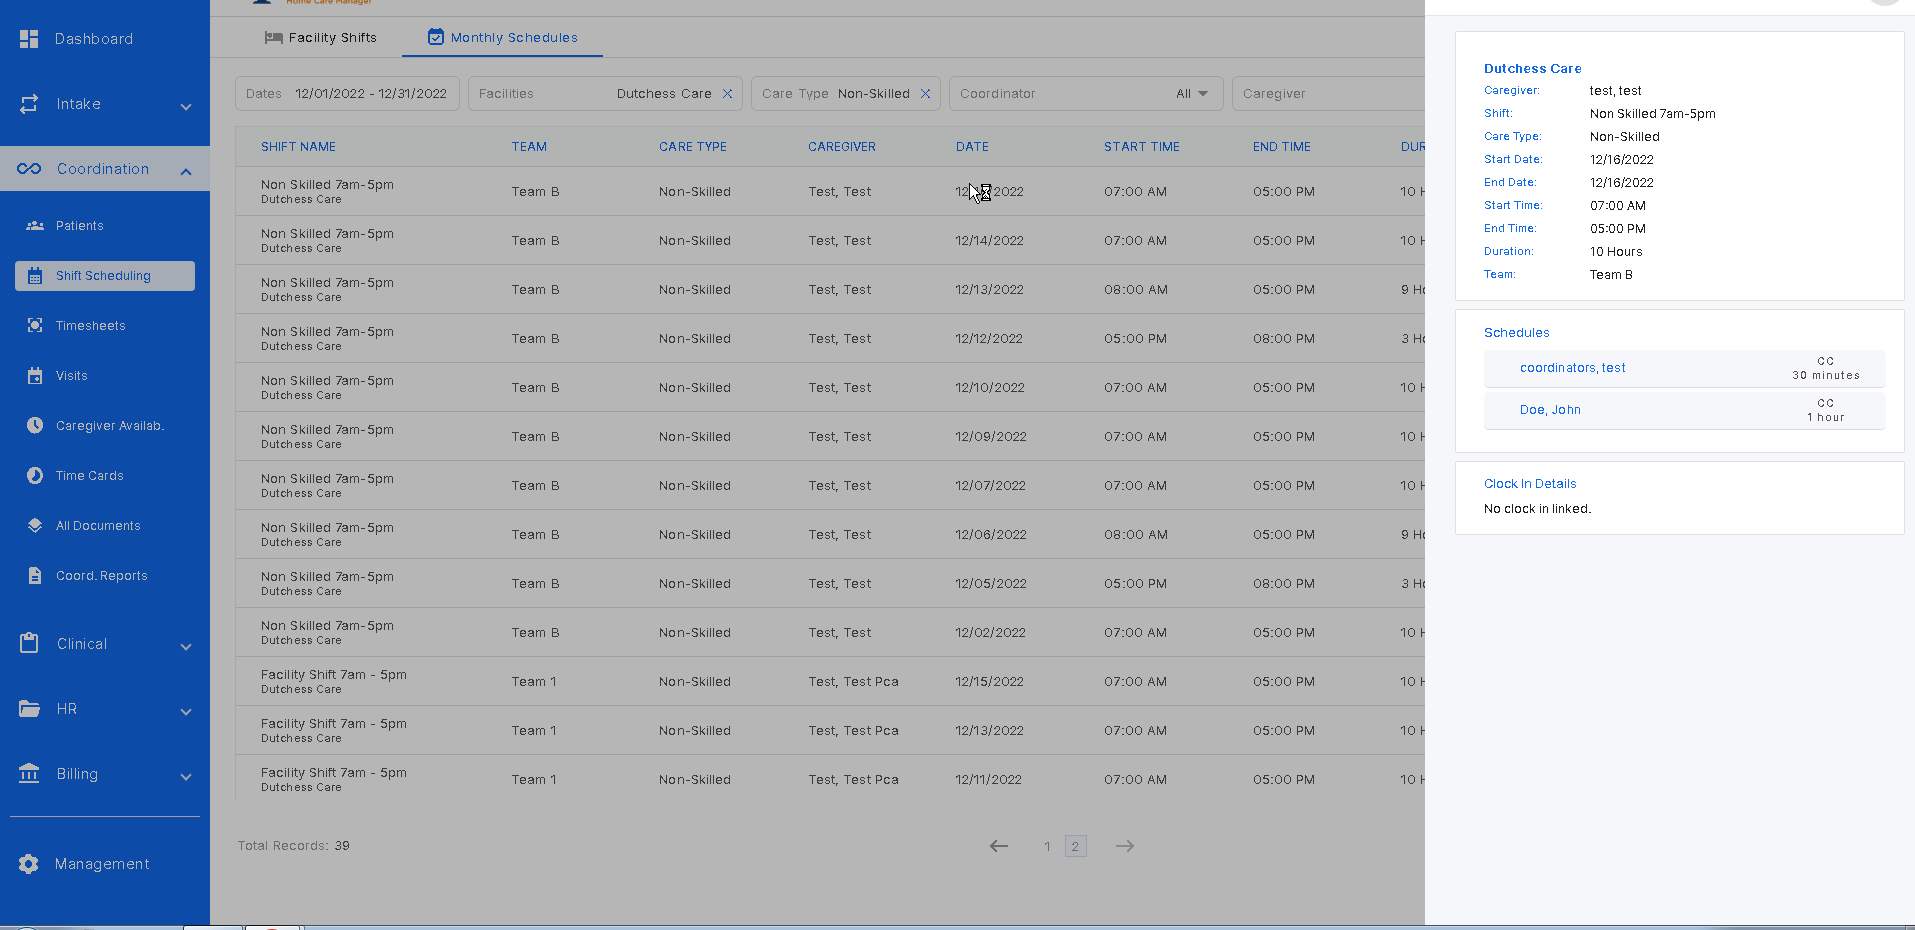Sort by END TIME column header
The width and height of the screenshot is (1915, 930).
1282,147
